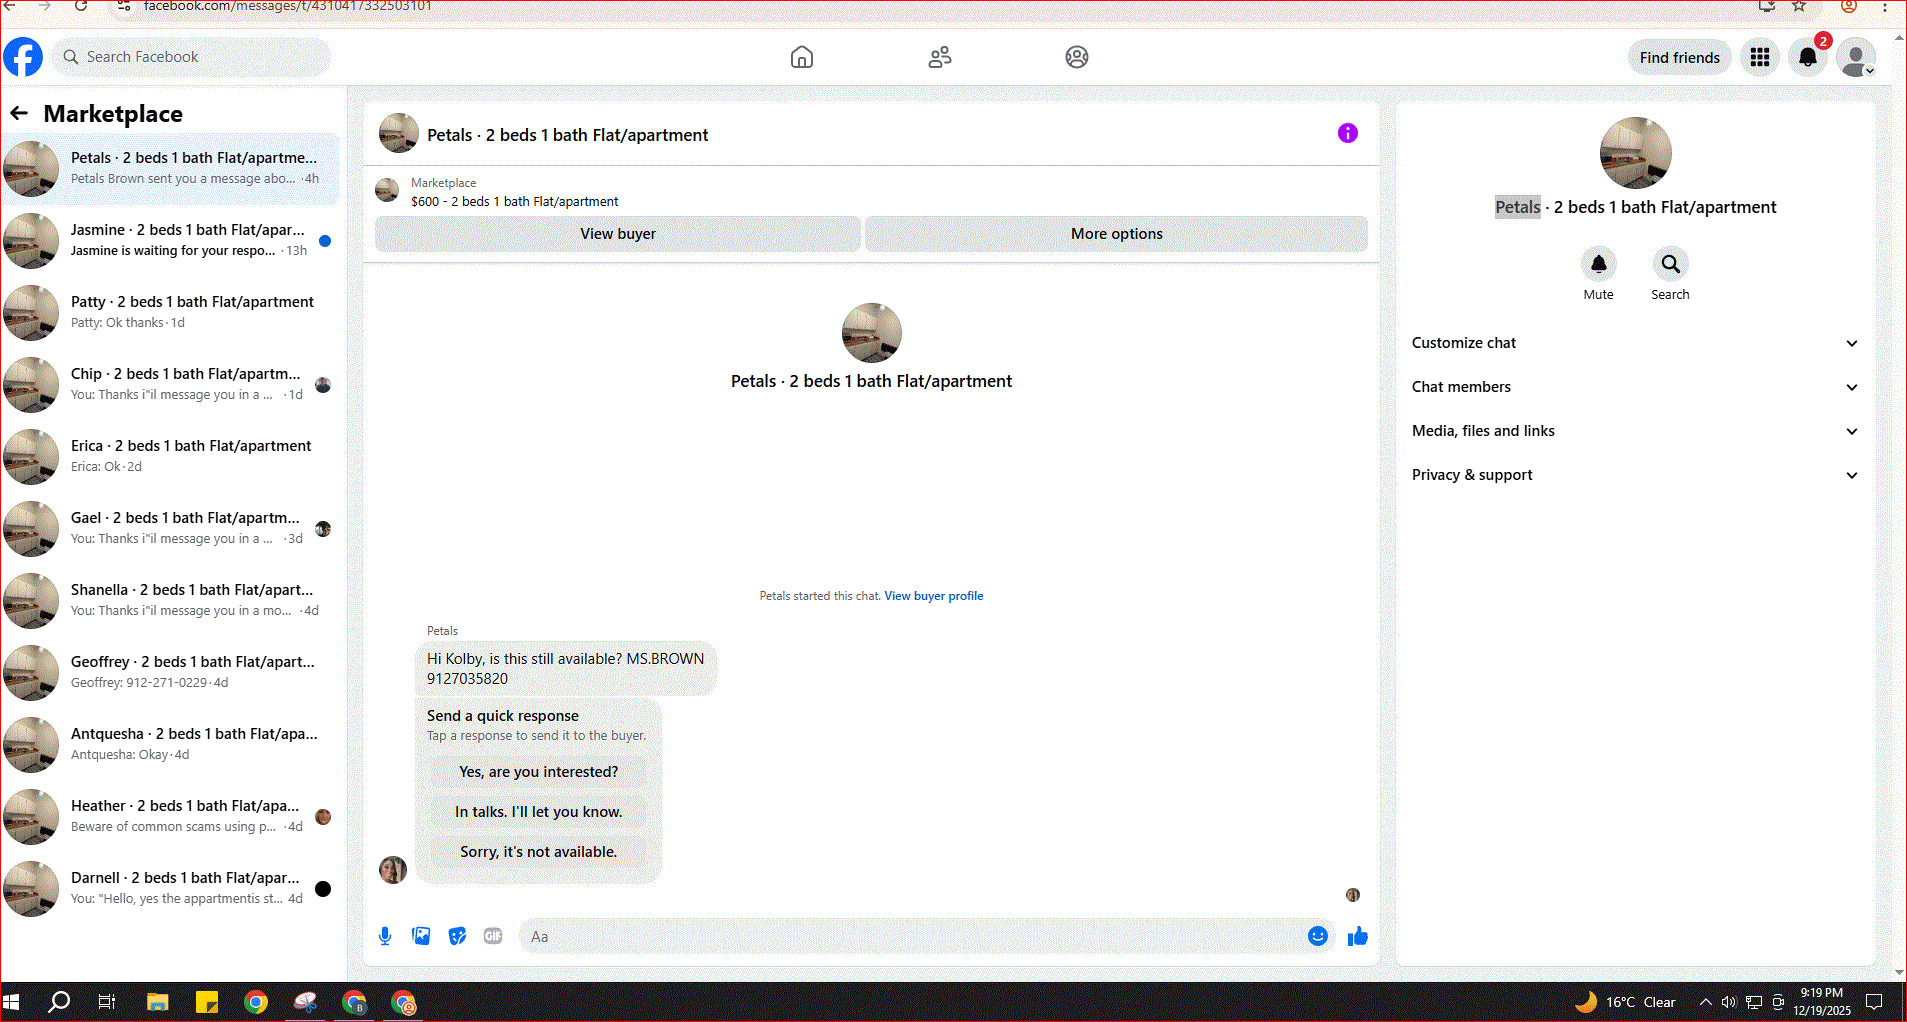The width and height of the screenshot is (1907, 1022).
Task: Expand the Customize chat section
Action: [1634, 343]
